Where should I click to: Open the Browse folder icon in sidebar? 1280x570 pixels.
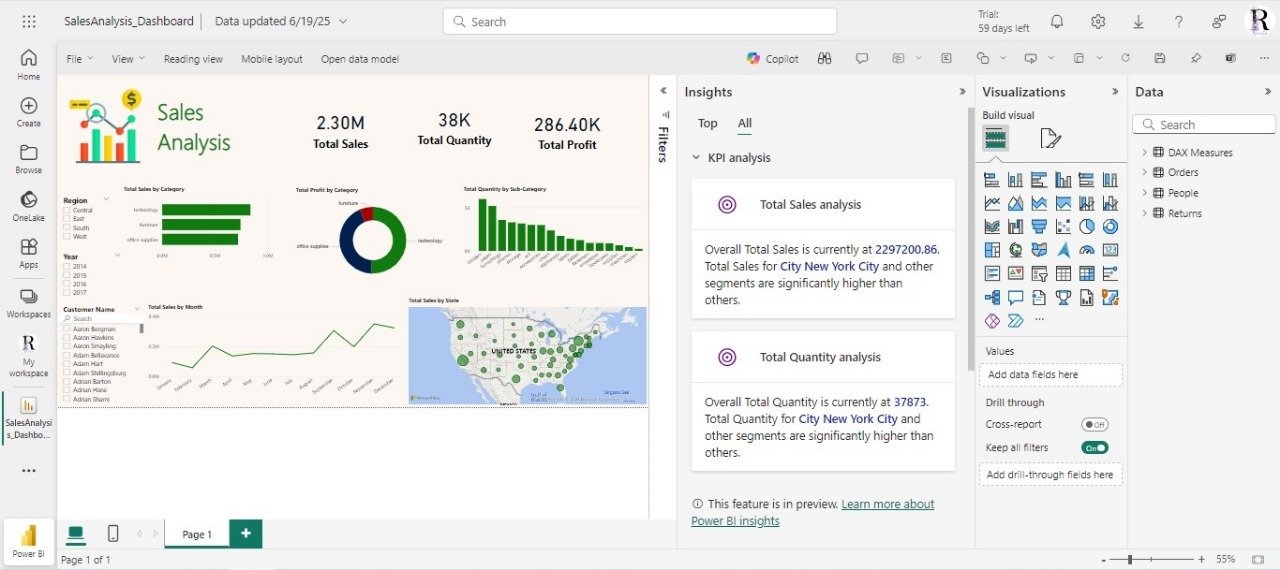point(28,158)
